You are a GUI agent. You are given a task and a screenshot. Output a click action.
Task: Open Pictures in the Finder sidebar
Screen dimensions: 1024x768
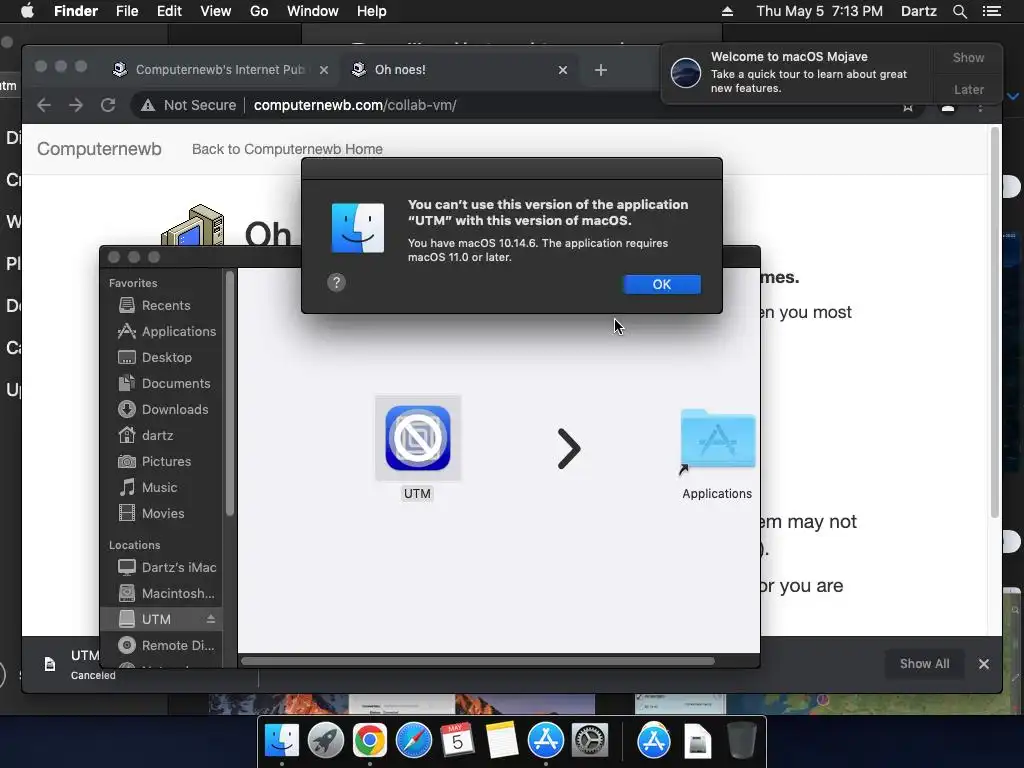click(167, 462)
